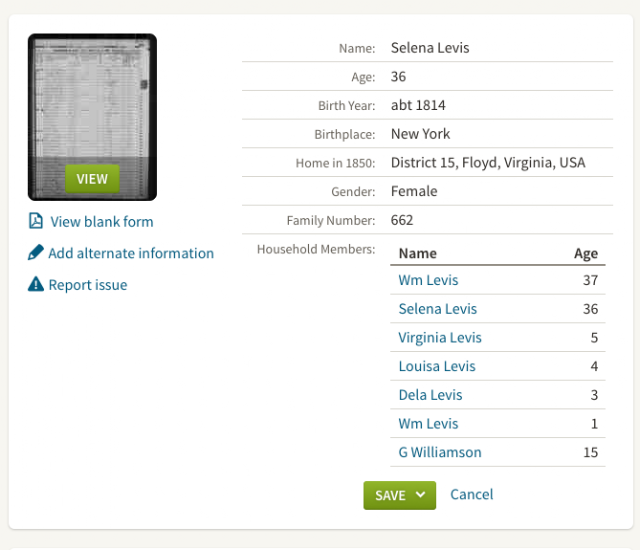Screen dimensions: 640x550
Task: Open the census record thumbnail image
Action: (92, 117)
